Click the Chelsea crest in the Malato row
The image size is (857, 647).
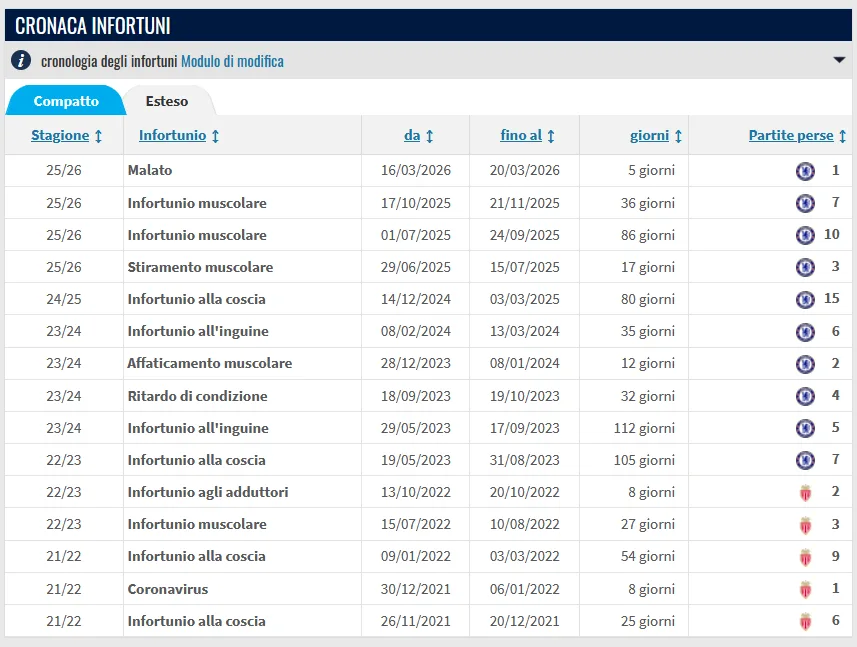[x=805, y=171]
